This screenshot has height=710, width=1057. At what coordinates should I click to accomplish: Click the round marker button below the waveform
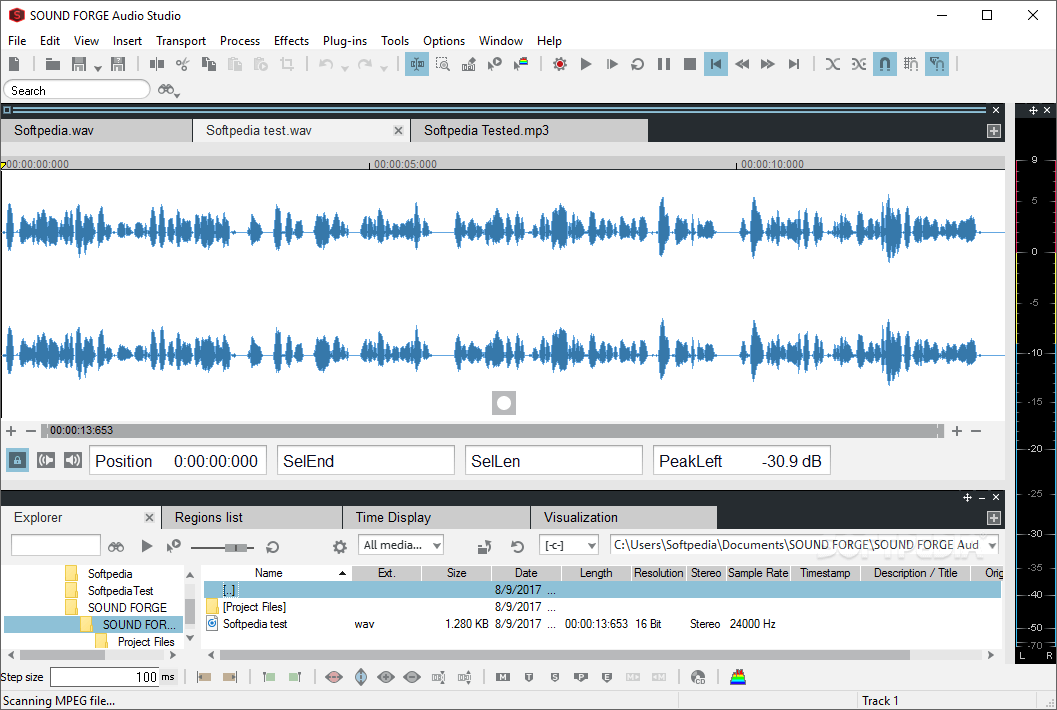point(504,403)
